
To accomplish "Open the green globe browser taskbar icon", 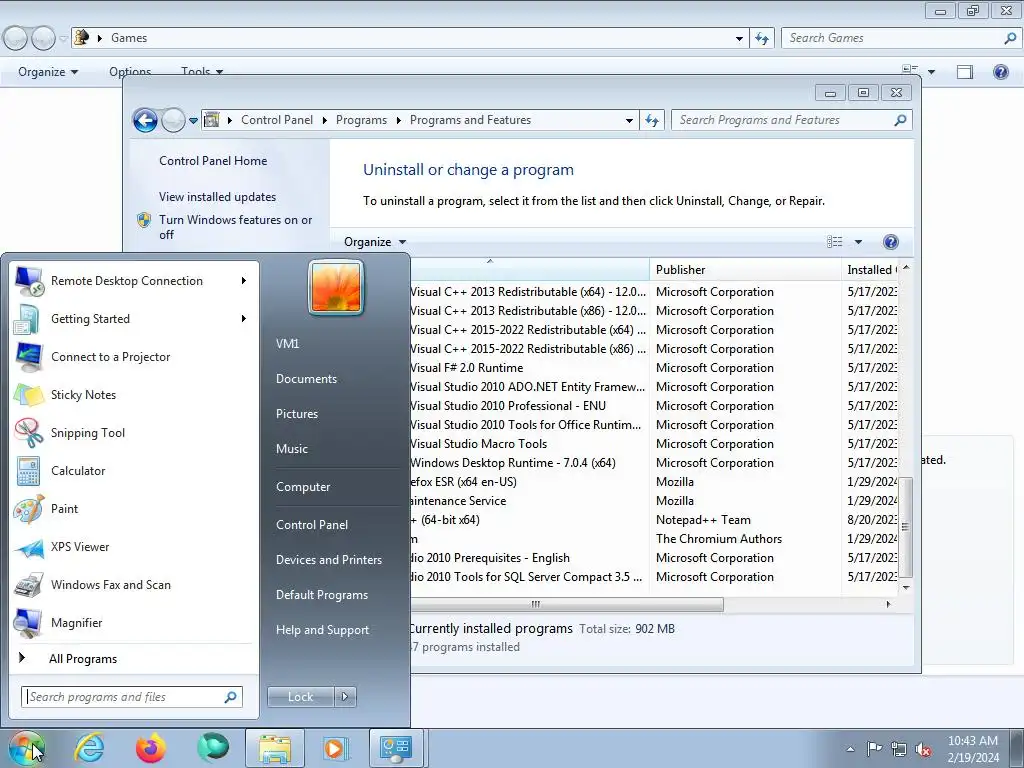I will point(214,748).
